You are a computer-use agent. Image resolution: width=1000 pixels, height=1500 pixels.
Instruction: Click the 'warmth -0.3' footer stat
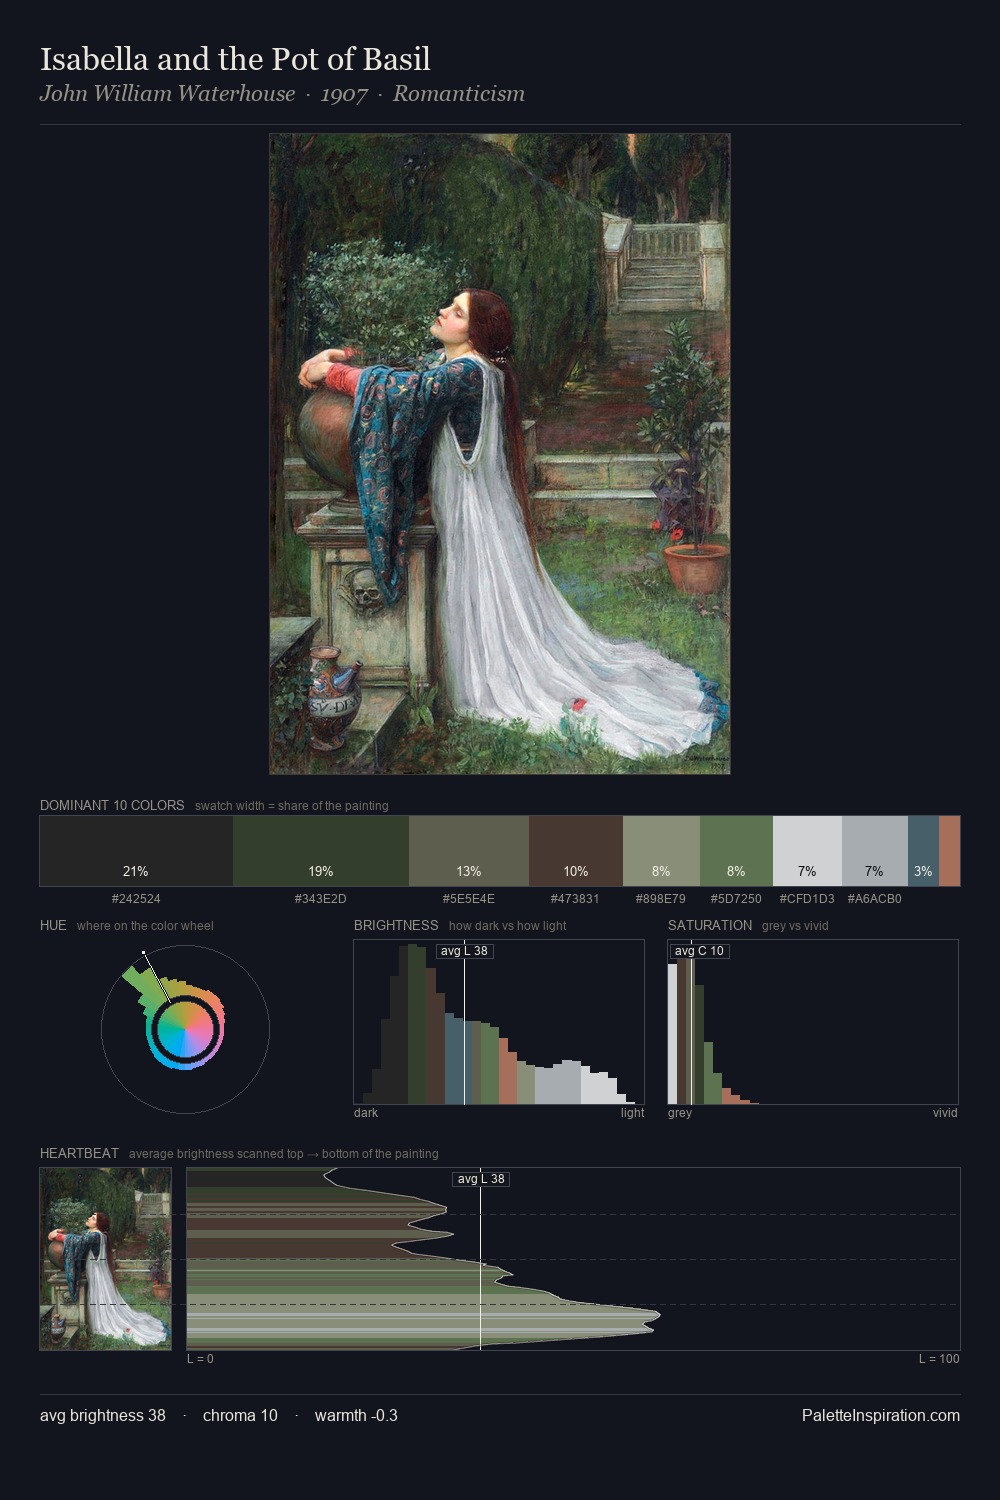coord(356,1415)
